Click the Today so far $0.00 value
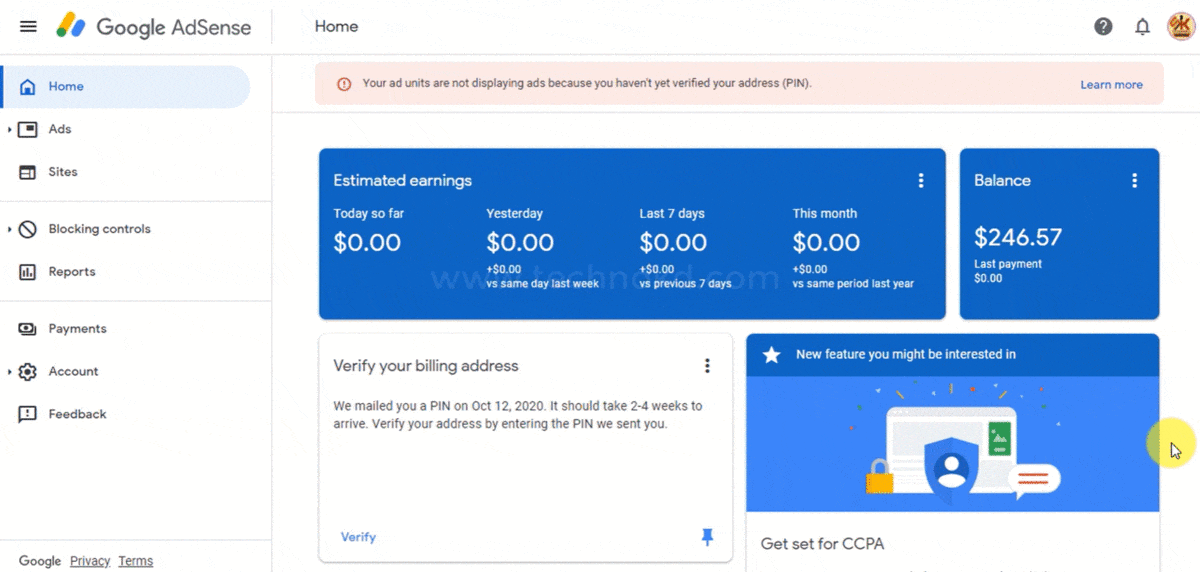 pyautogui.click(x=367, y=242)
